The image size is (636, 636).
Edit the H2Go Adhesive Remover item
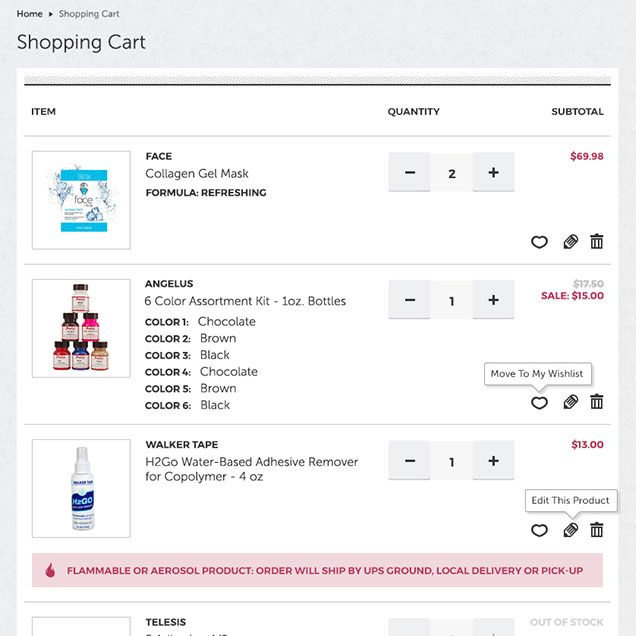click(x=570, y=530)
